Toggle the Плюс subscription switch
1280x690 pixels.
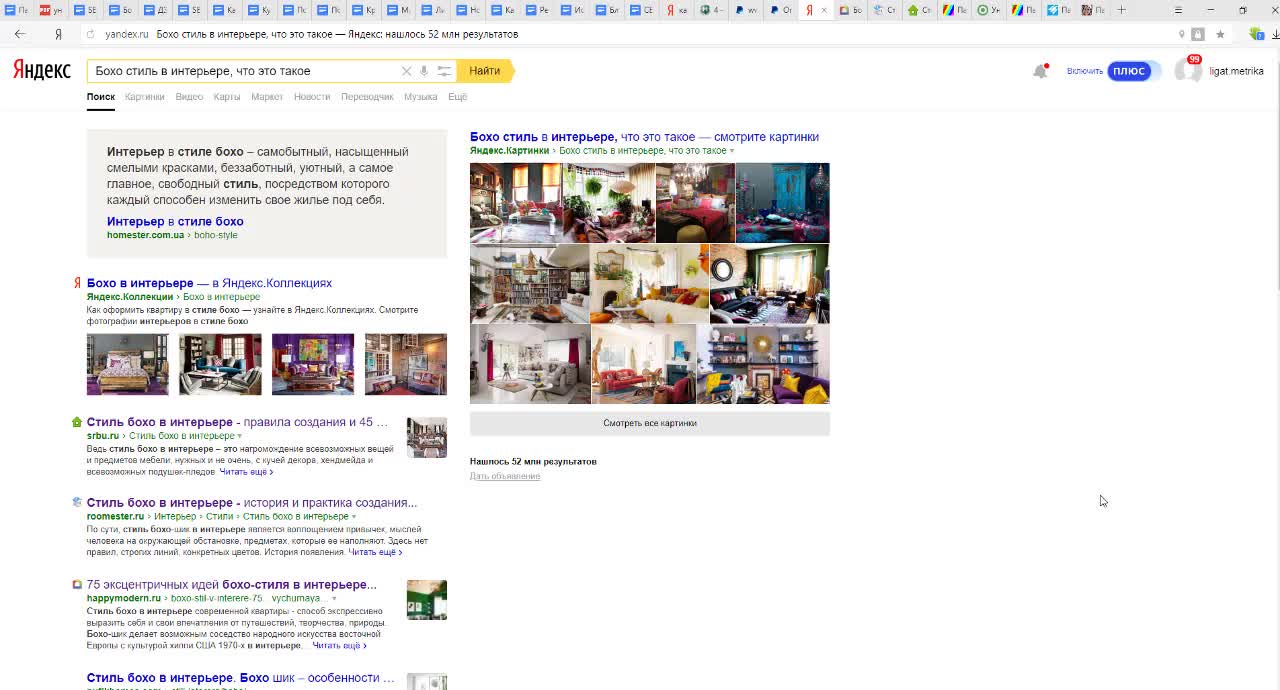pos(1134,71)
